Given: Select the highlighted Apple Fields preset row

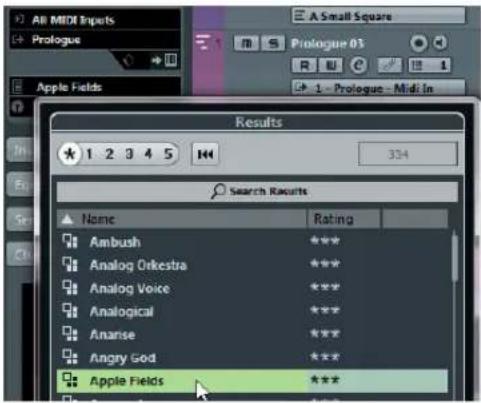Looking at the screenshot, I should tap(252, 381).
